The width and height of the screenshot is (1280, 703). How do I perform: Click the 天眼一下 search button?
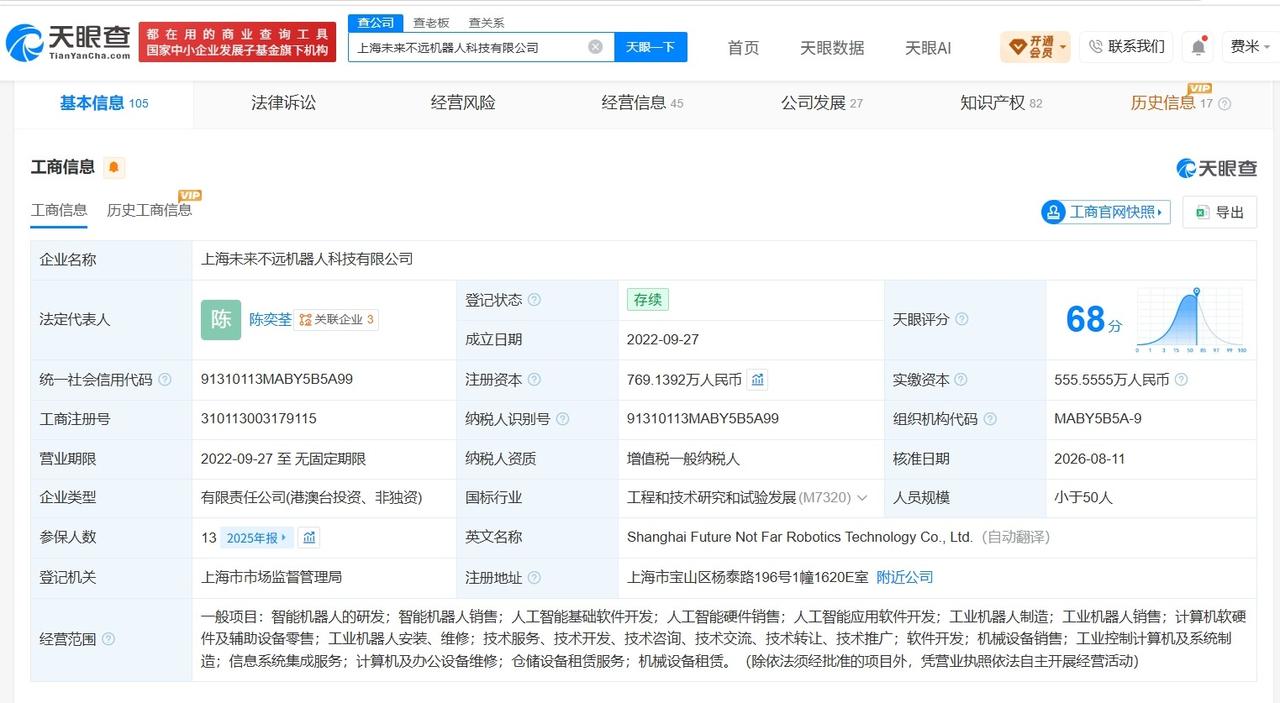[x=651, y=47]
